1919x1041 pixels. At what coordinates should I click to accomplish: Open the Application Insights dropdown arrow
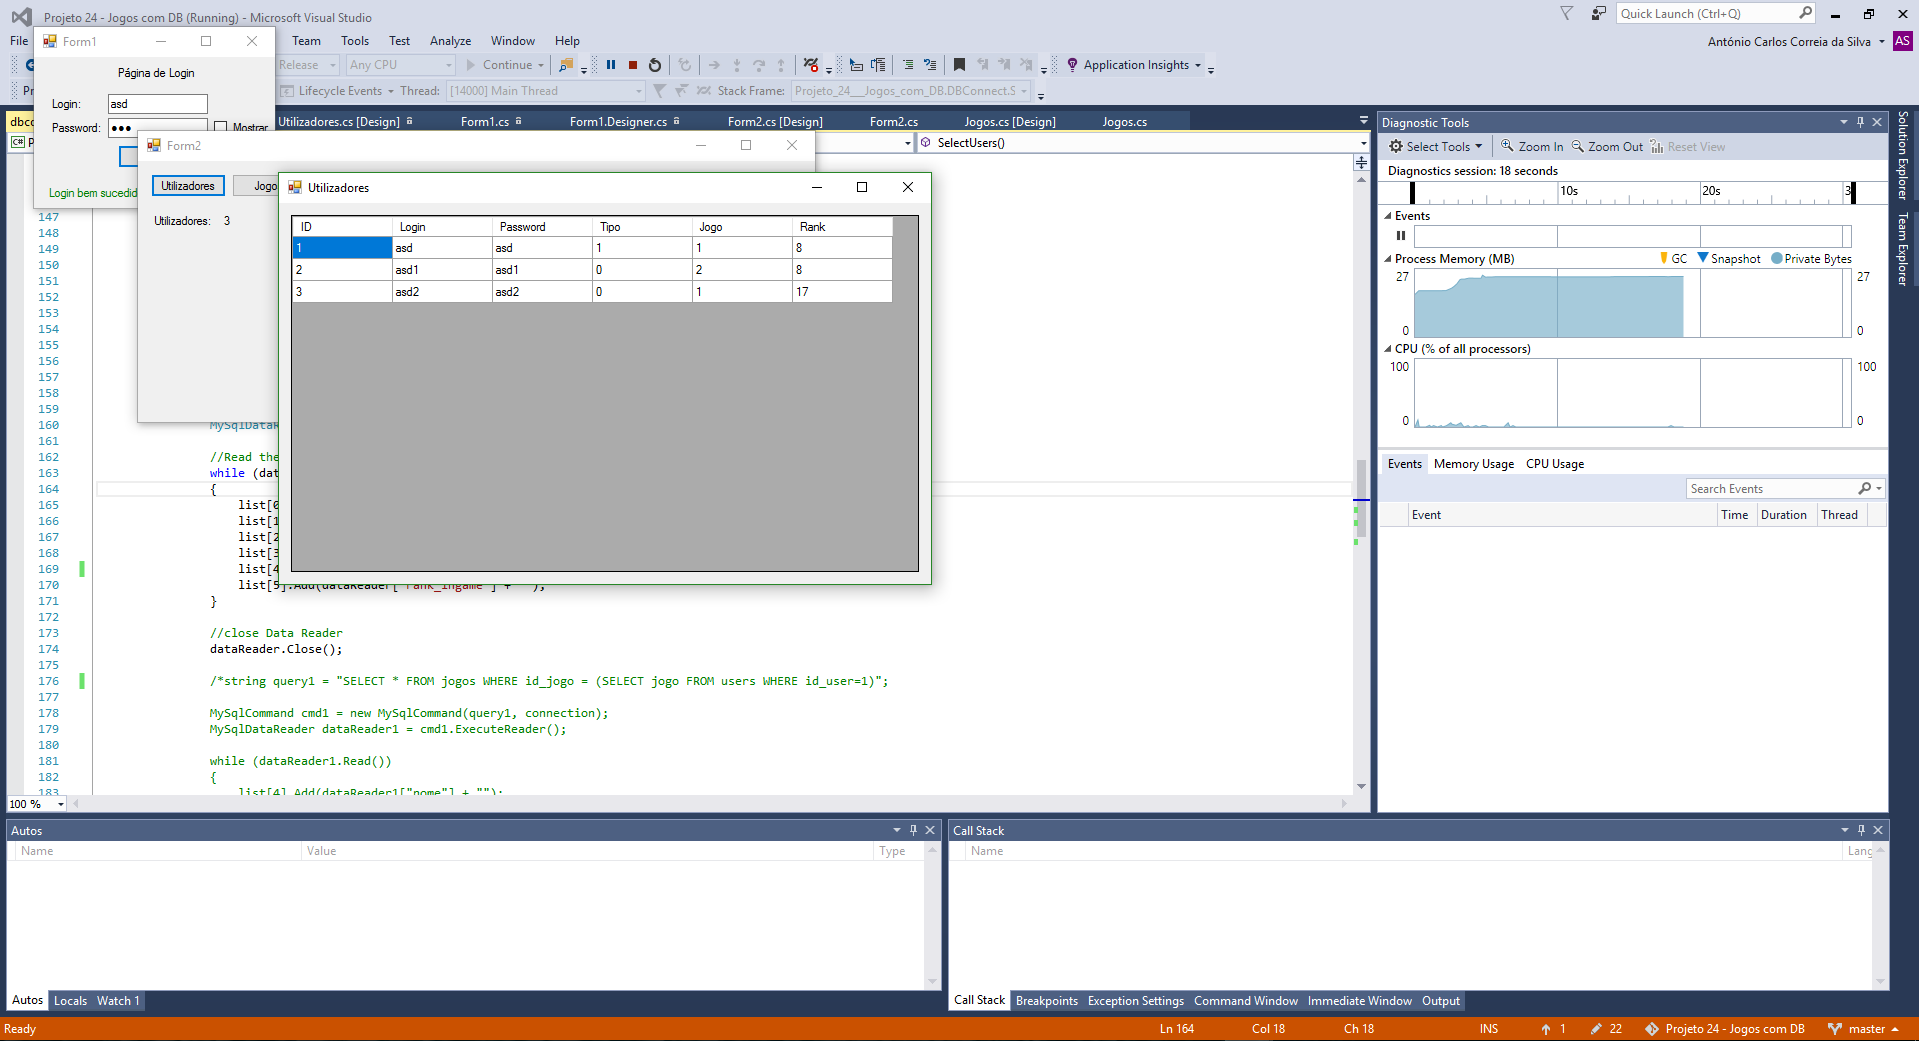point(1198,65)
